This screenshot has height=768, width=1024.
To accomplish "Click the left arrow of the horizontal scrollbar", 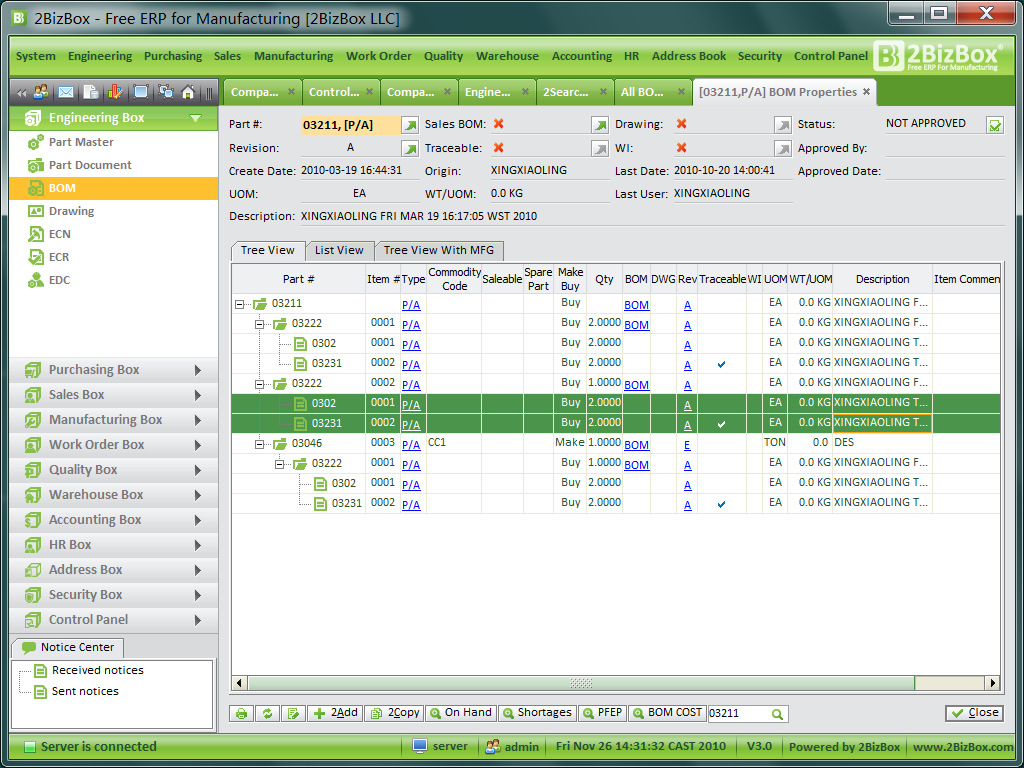I will tap(239, 683).
